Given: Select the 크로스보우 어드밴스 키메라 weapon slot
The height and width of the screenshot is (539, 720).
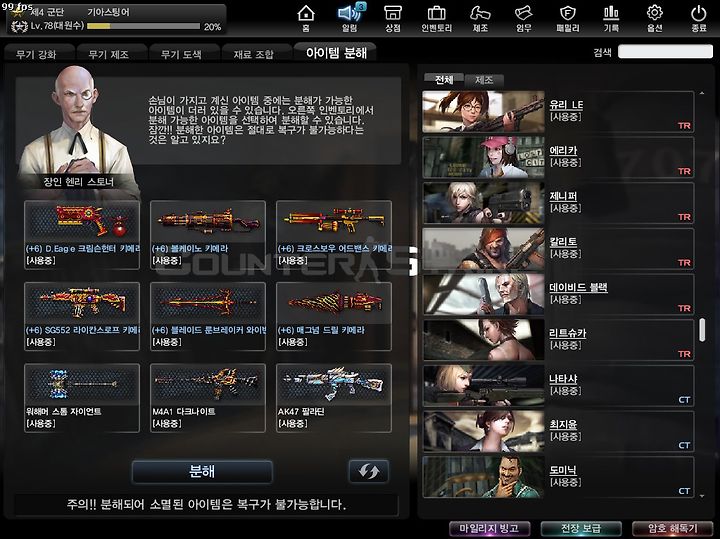Looking at the screenshot, I should tap(334, 235).
